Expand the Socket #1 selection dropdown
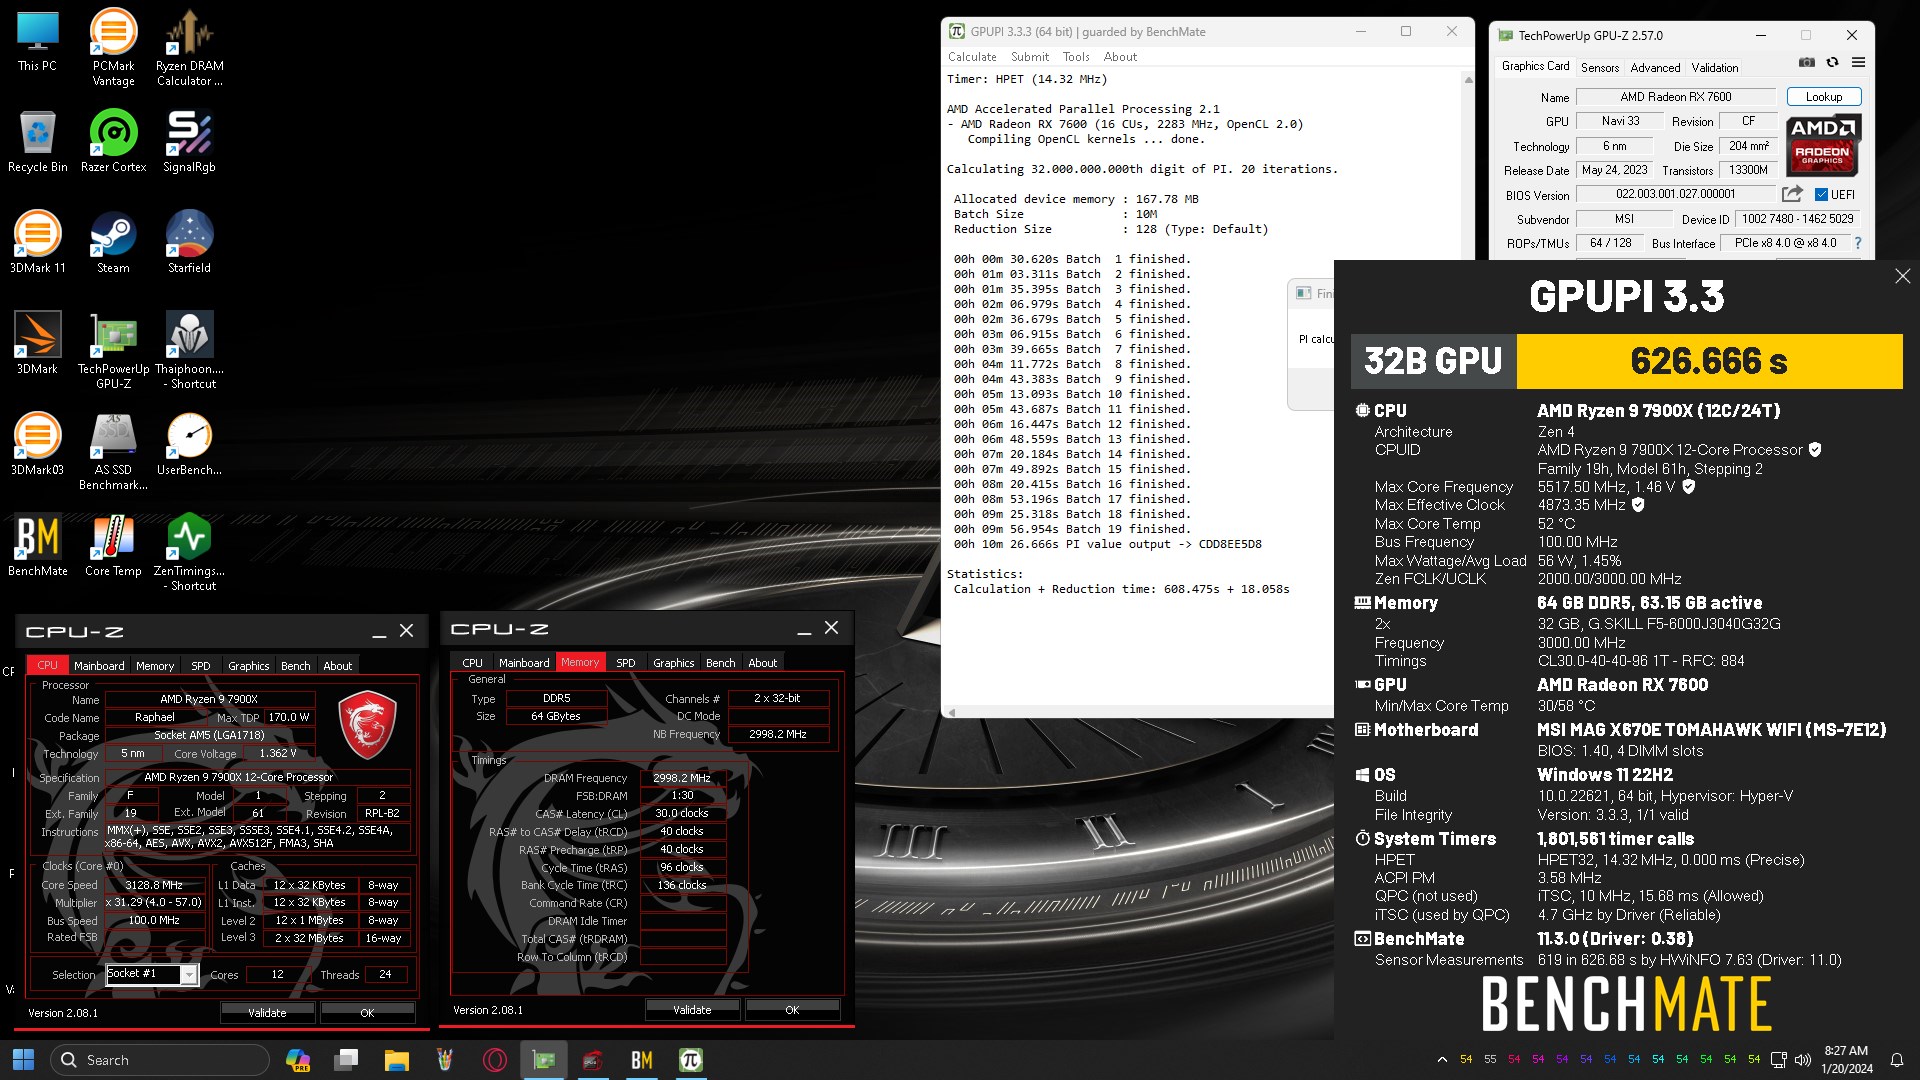 188,975
